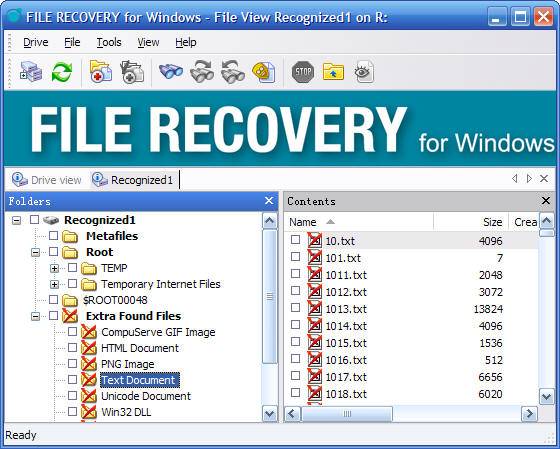This screenshot has height=449, width=560.
Task: Click the blue binoculars find icon
Action: tap(171, 71)
